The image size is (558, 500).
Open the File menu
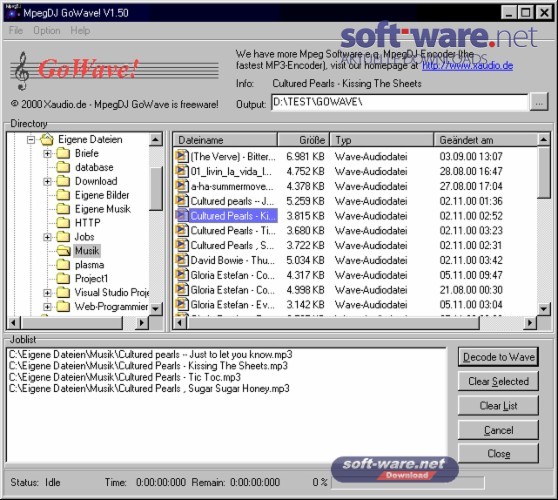tap(16, 31)
